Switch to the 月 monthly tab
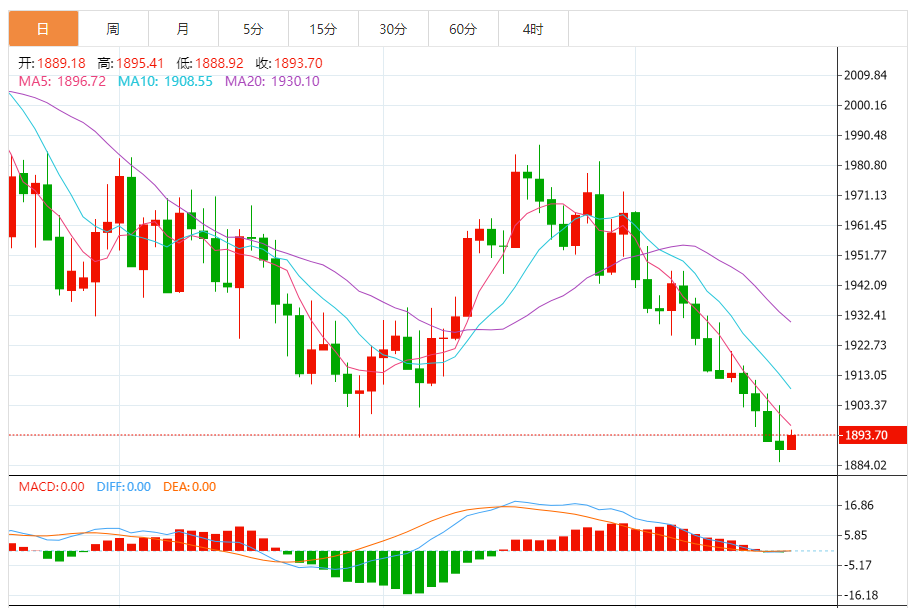The image size is (916, 608). (x=183, y=29)
